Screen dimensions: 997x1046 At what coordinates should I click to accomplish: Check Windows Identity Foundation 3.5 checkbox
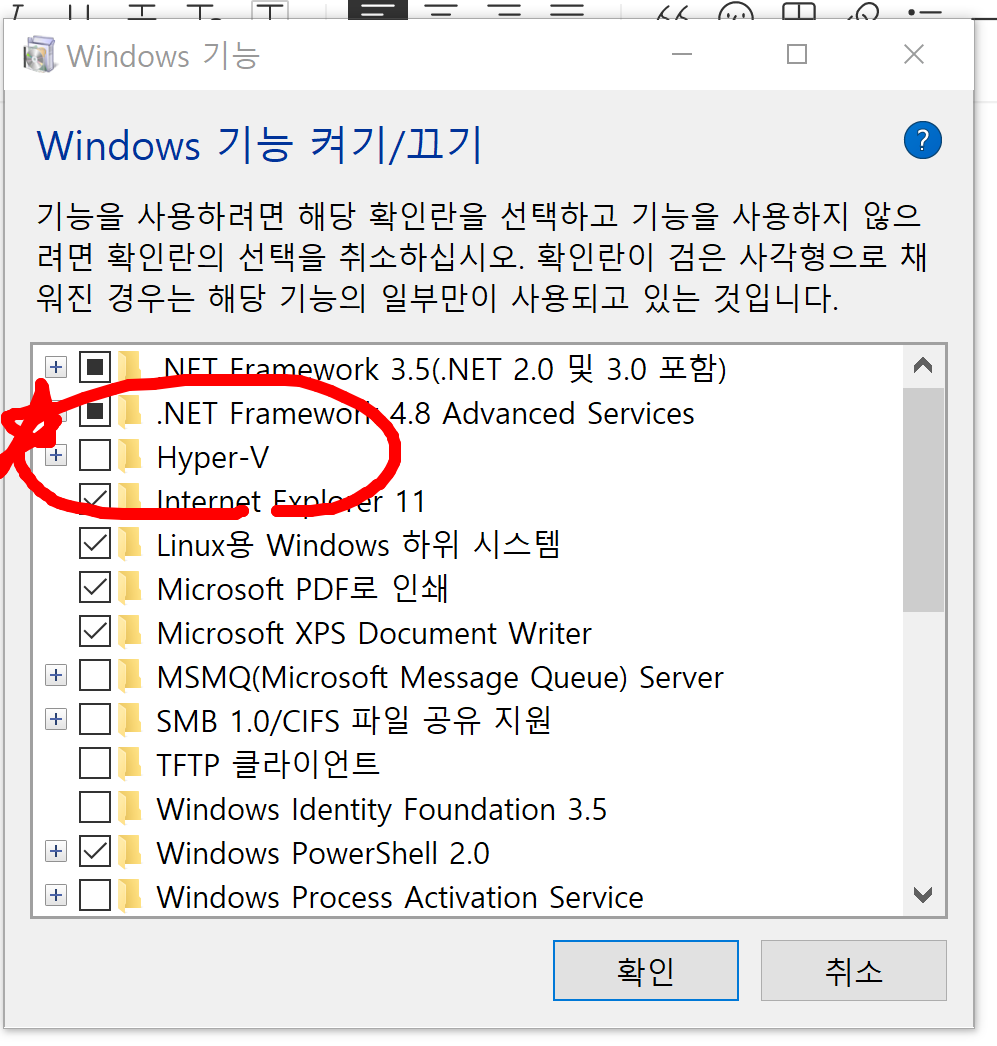pyautogui.click(x=95, y=808)
